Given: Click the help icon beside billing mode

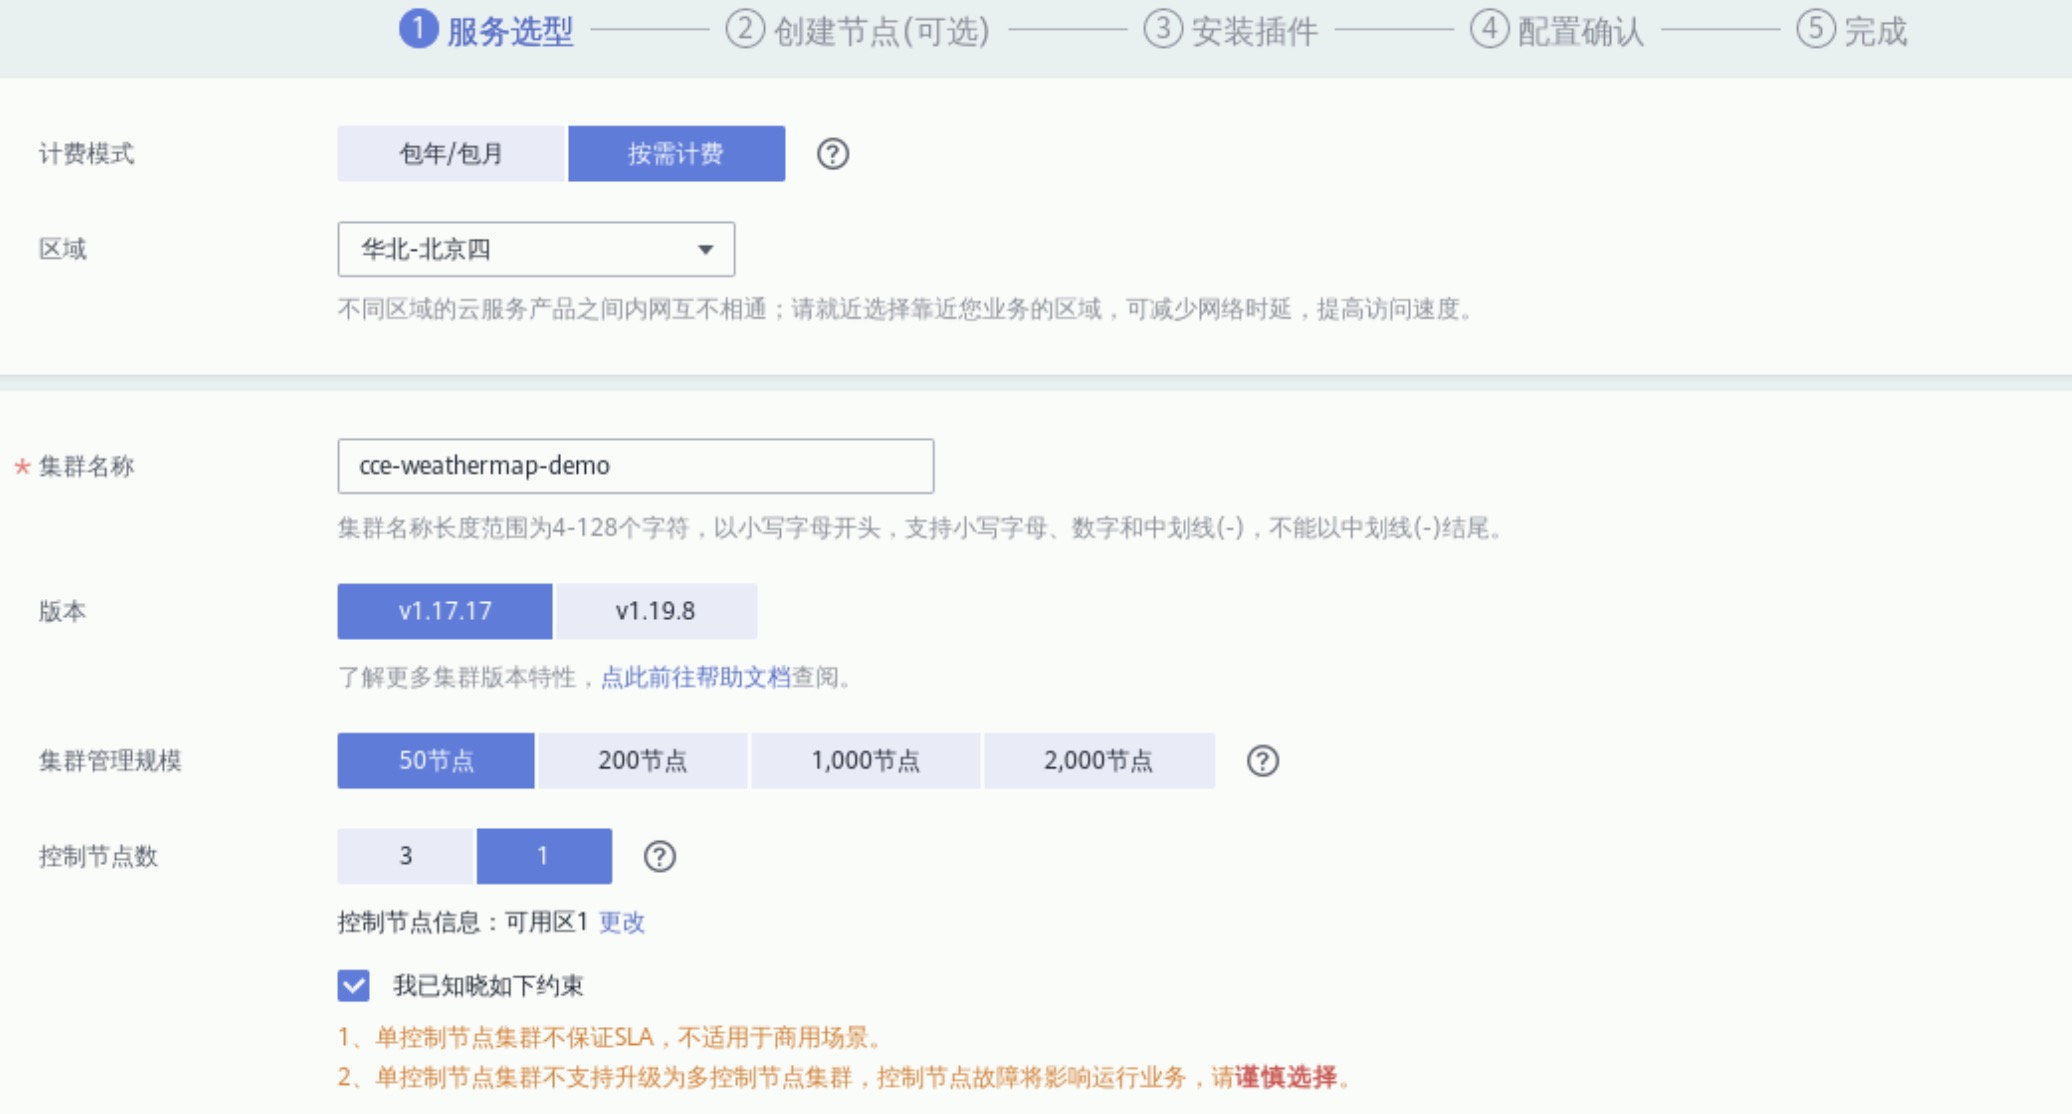Looking at the screenshot, I should click(832, 154).
